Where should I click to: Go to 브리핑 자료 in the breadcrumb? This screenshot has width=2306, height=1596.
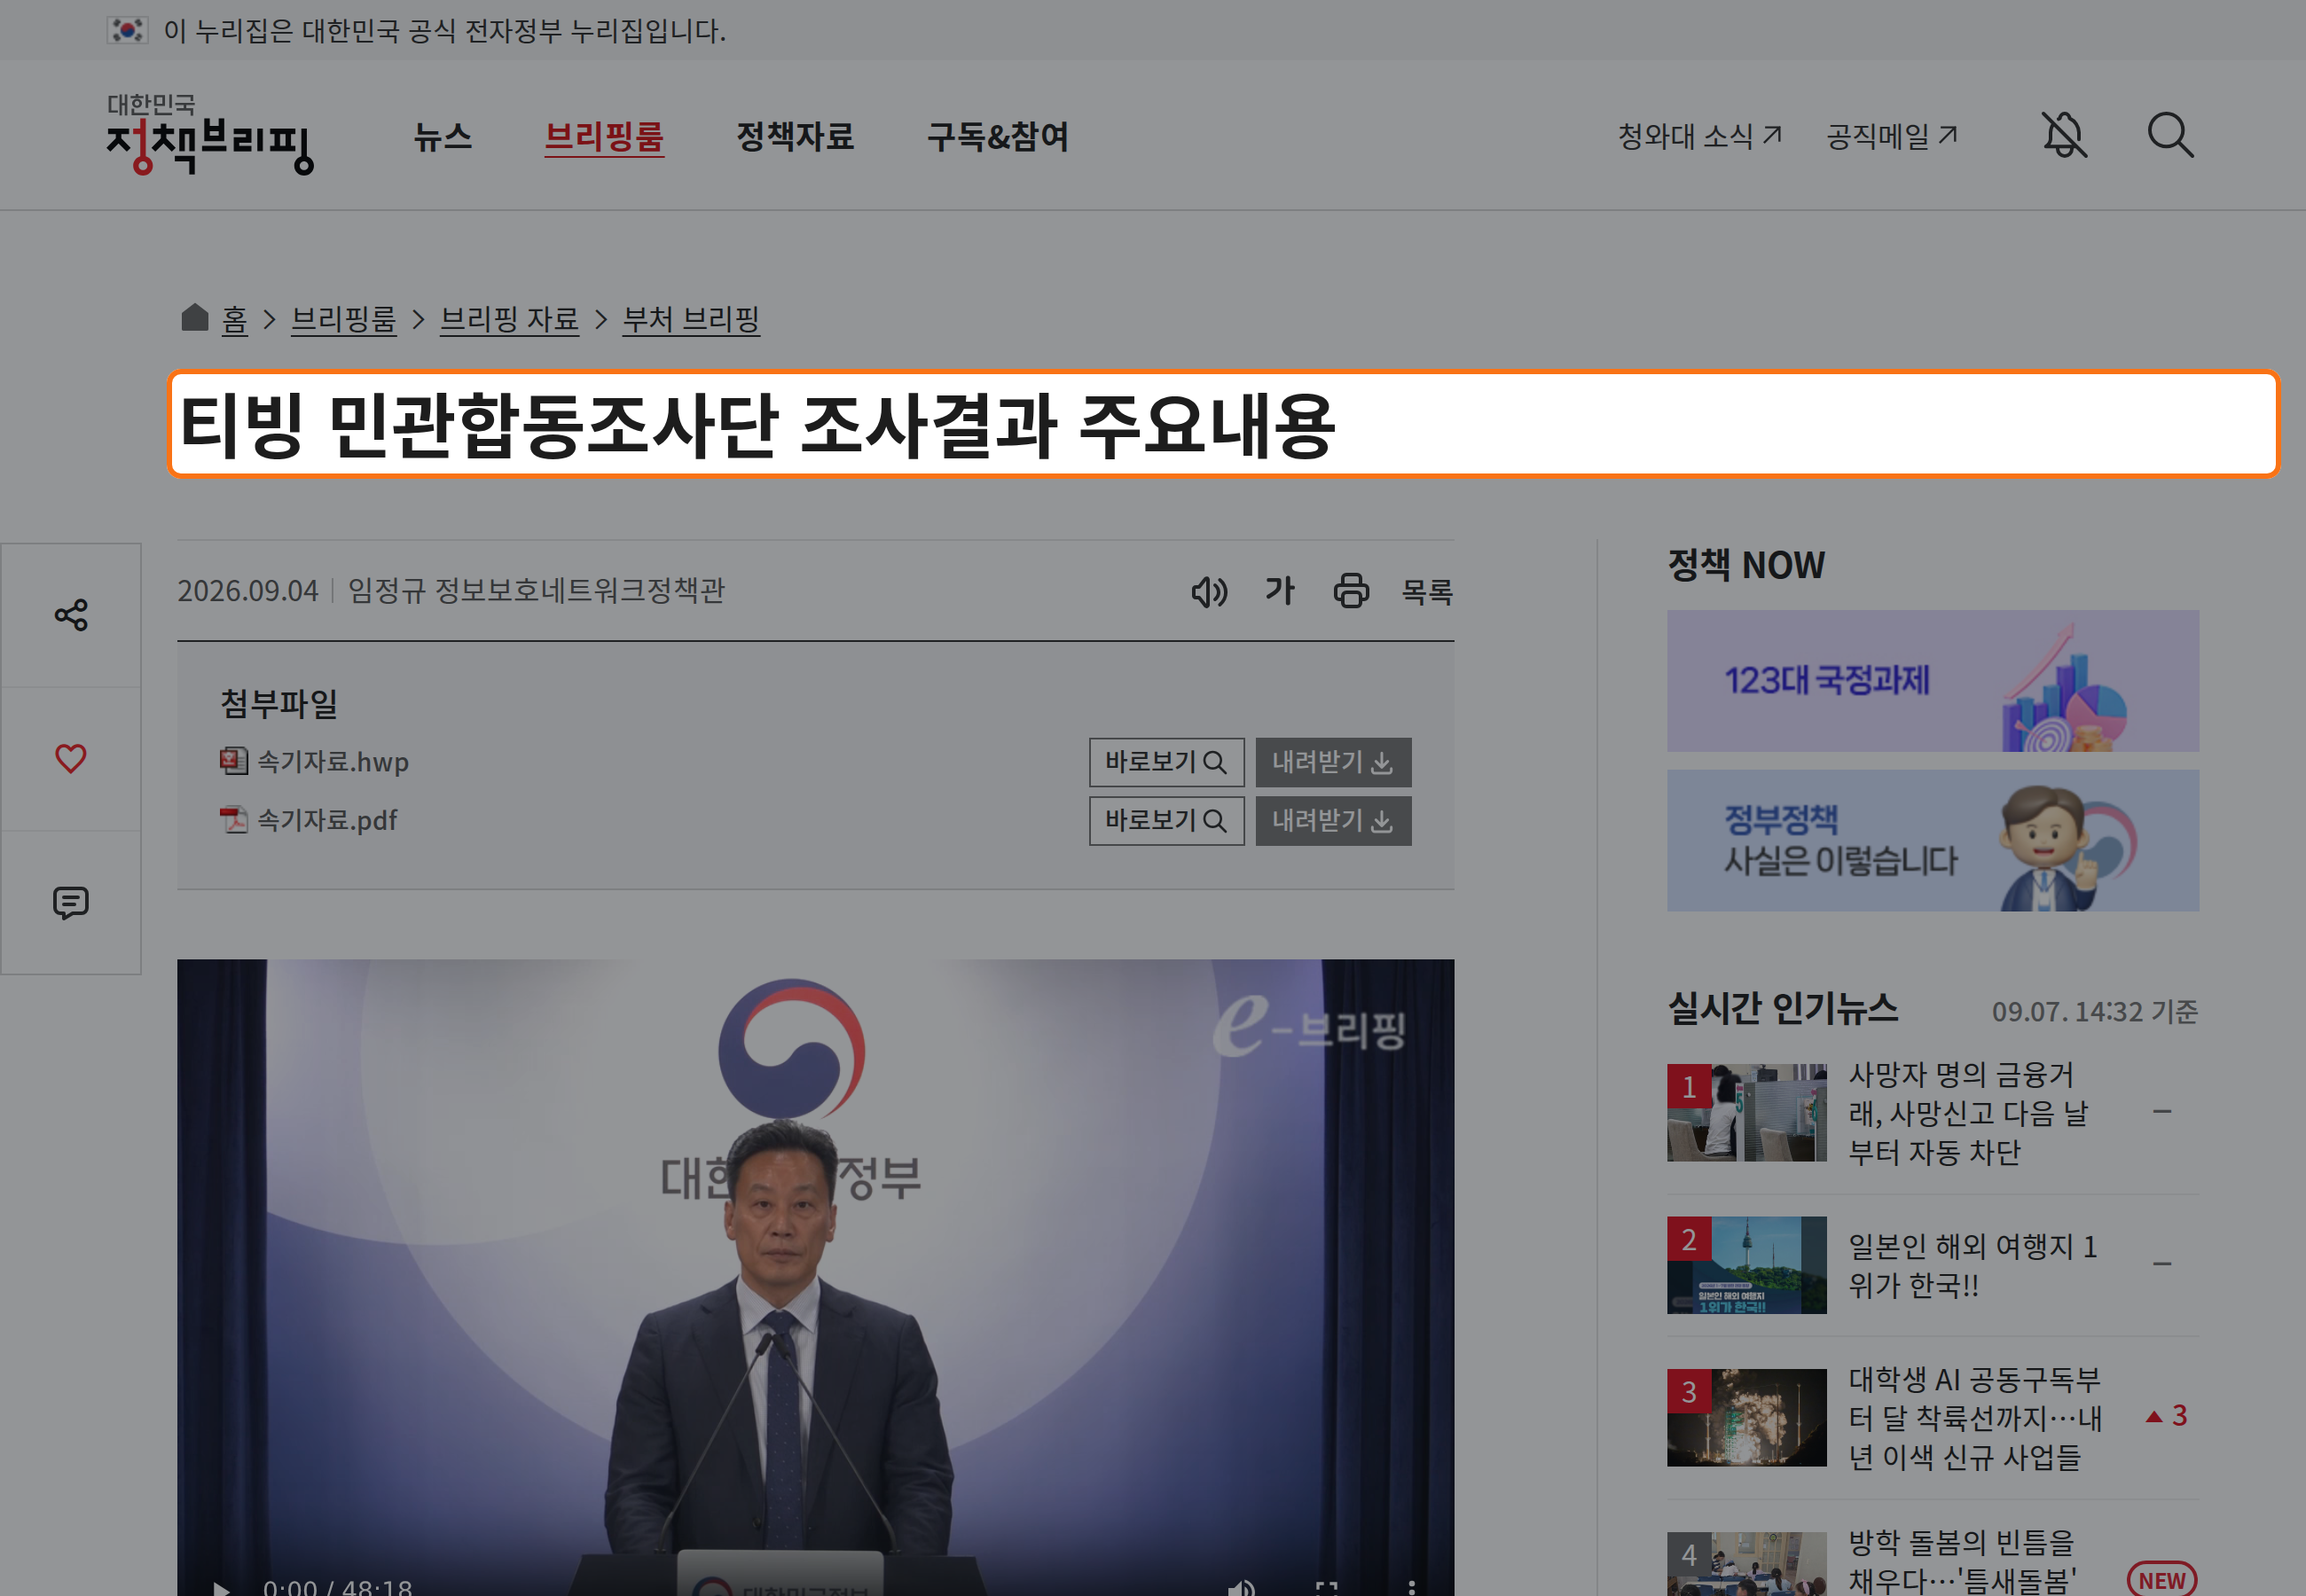[x=510, y=320]
